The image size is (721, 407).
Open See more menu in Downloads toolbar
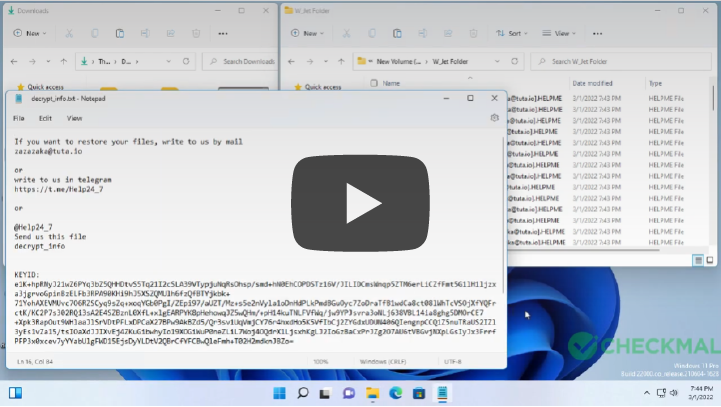[x=223, y=33]
